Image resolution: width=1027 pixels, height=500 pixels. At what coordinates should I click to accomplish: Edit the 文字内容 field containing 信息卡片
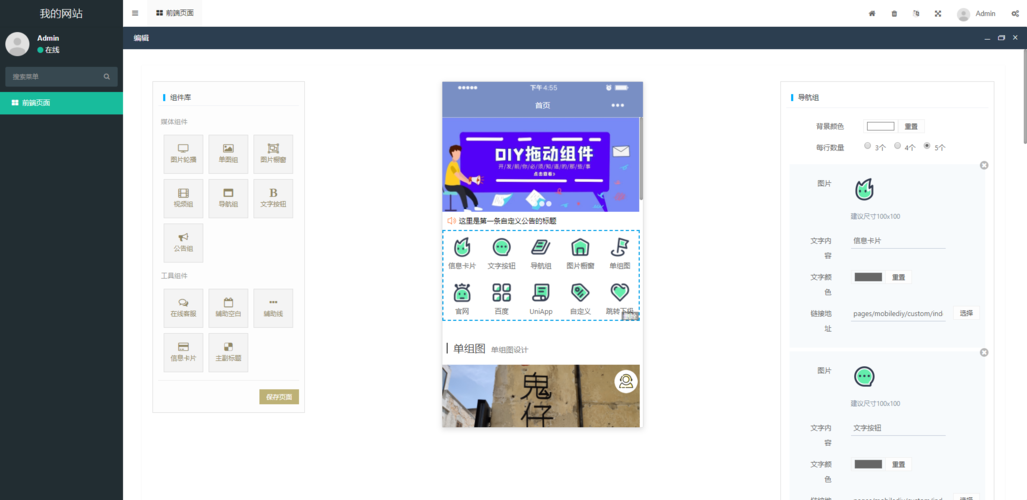click(898, 240)
